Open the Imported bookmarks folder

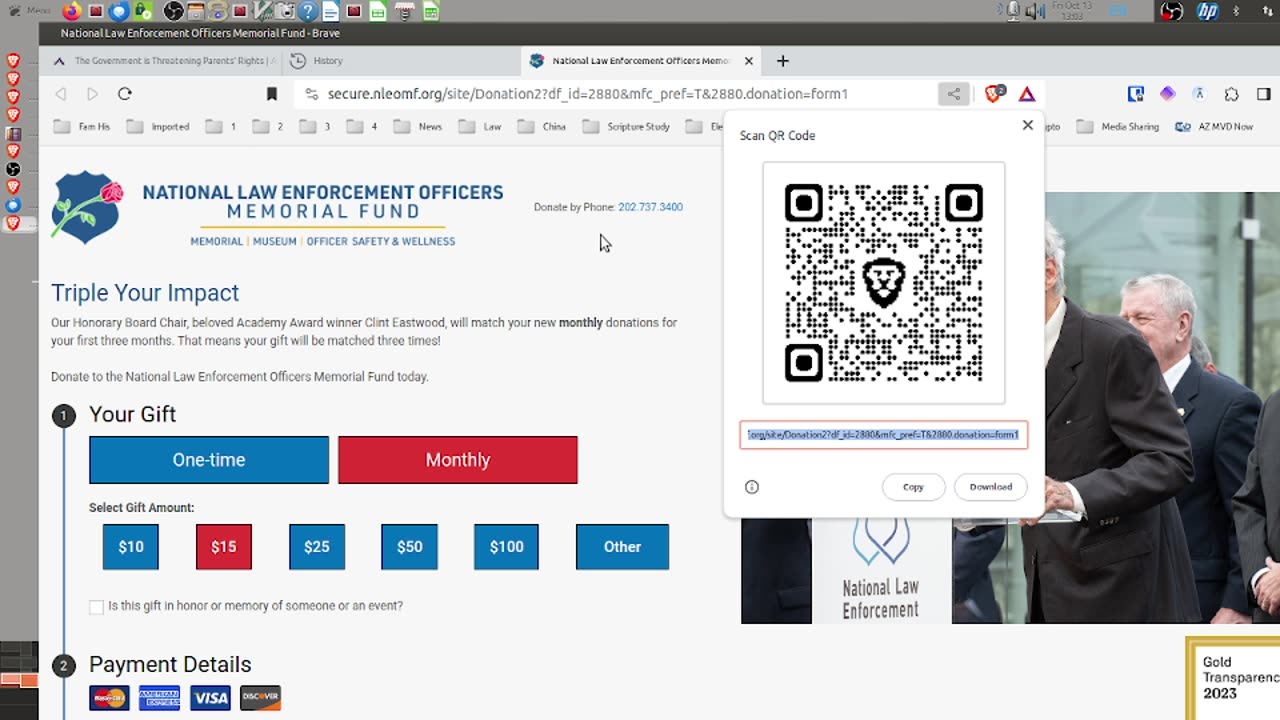pyautogui.click(x=158, y=127)
